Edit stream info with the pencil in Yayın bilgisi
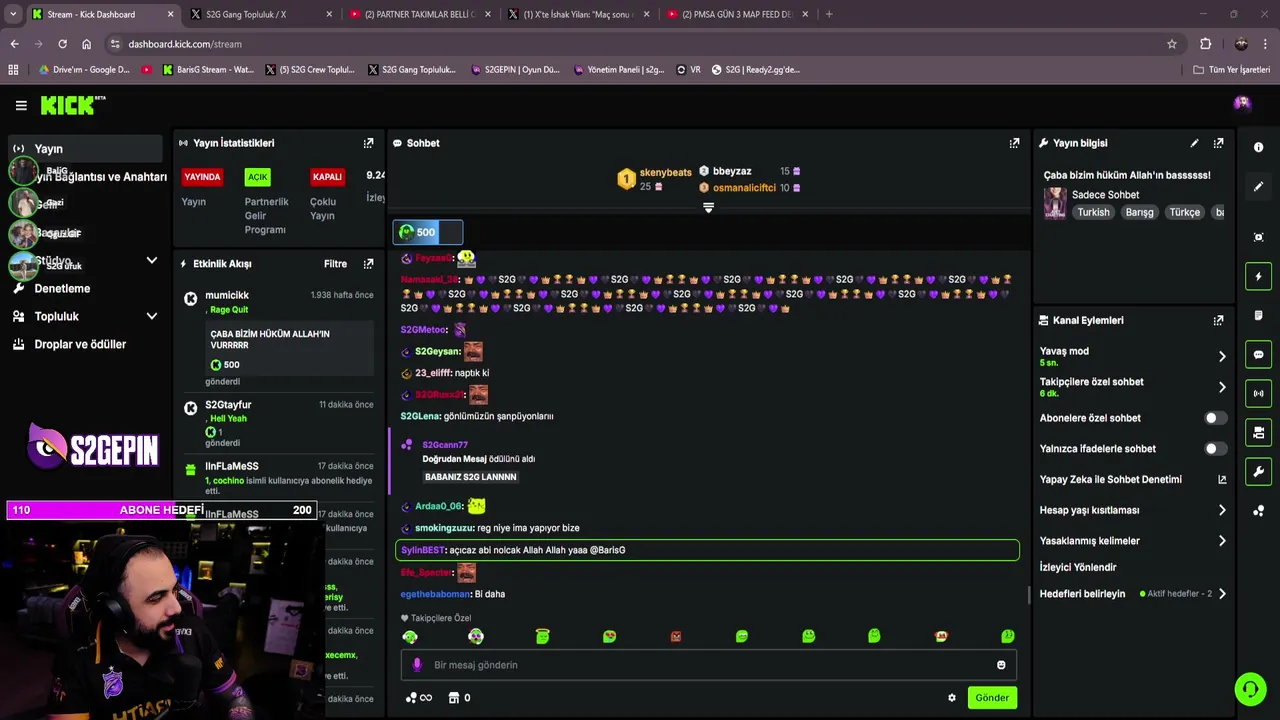 [x=1194, y=143]
